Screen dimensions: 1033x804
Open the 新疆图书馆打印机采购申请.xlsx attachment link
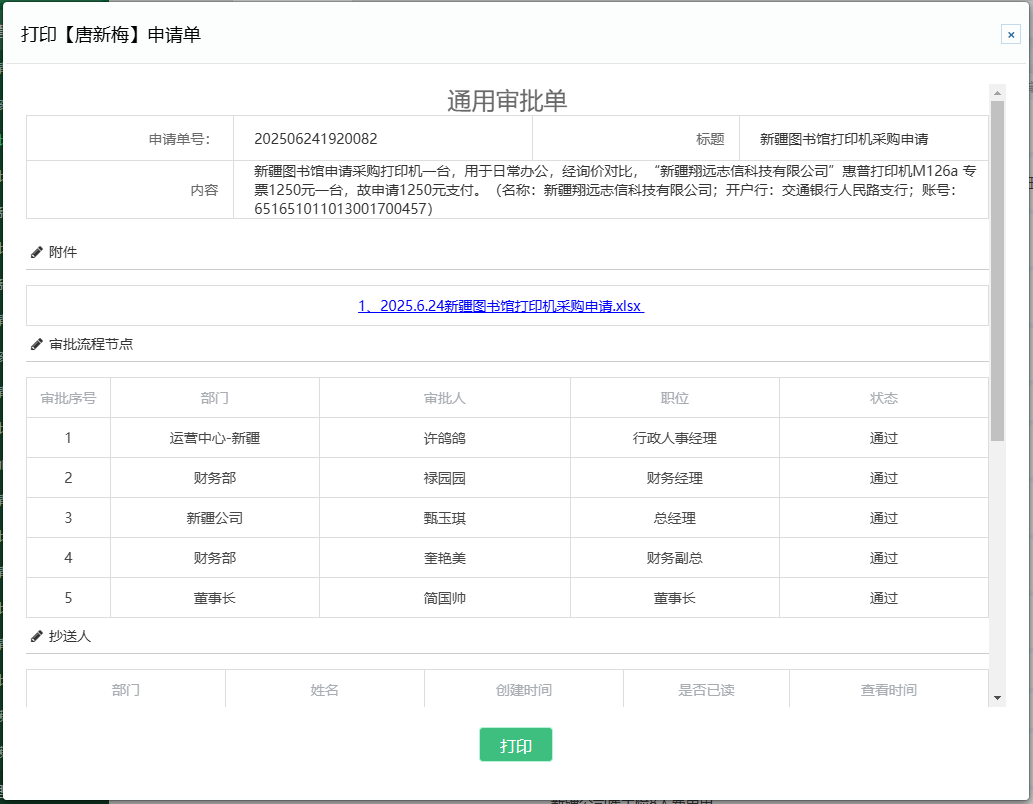pos(501,306)
